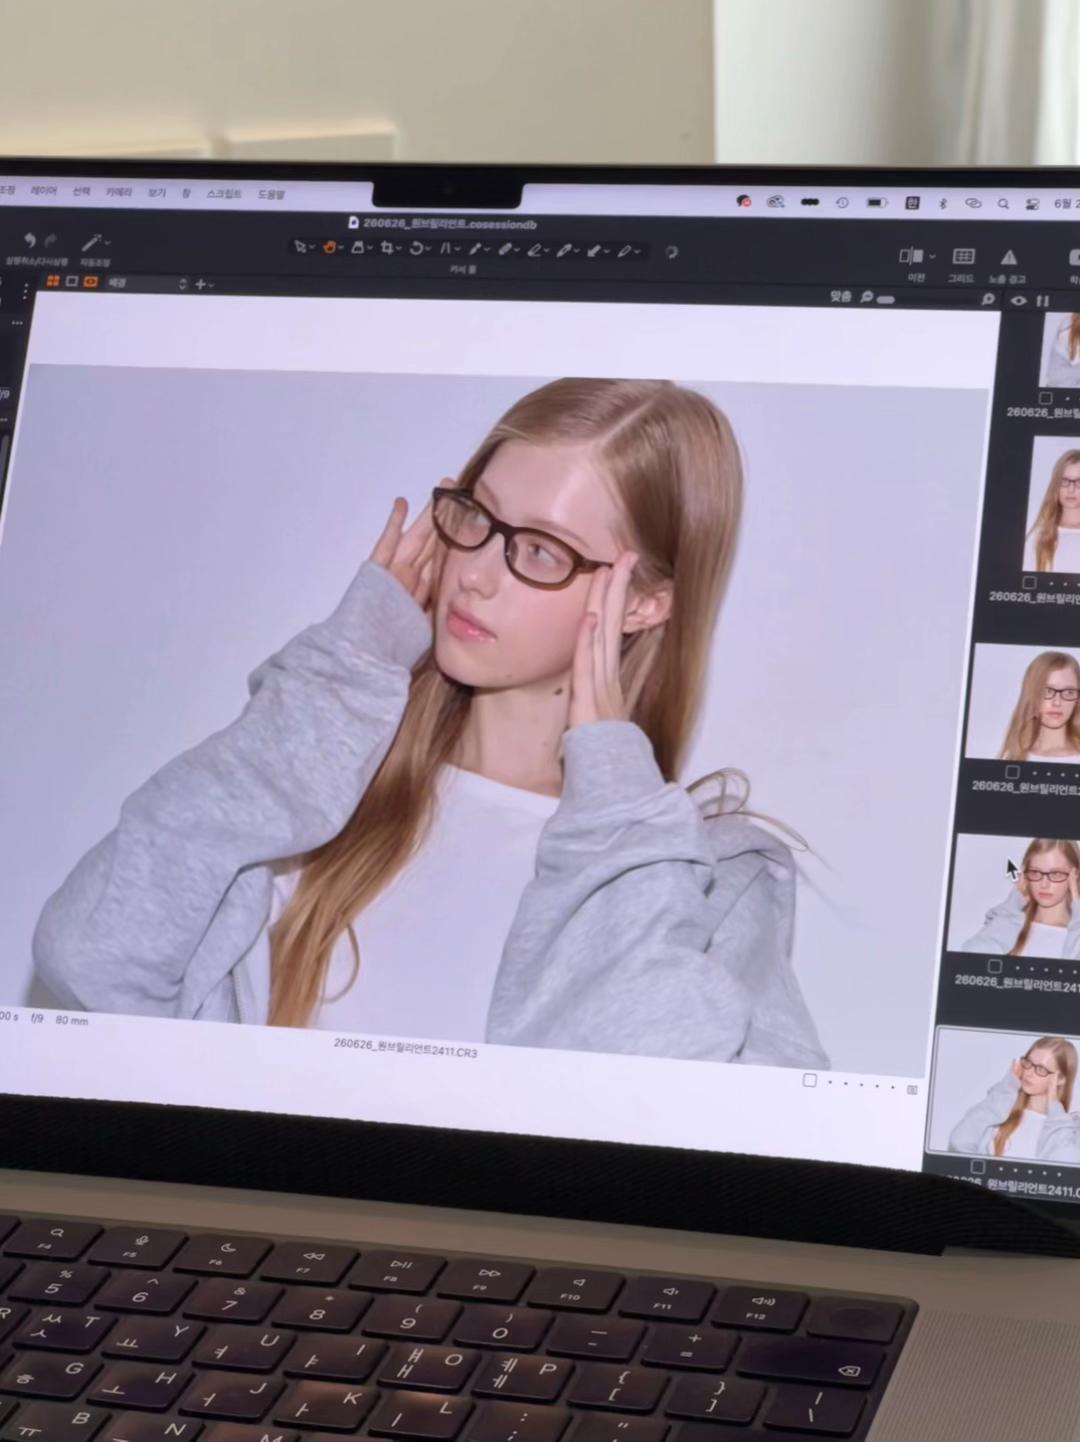This screenshot has width=1080, height=1442.
Task: Toggle the Grid overlay icon
Action: tap(963, 257)
